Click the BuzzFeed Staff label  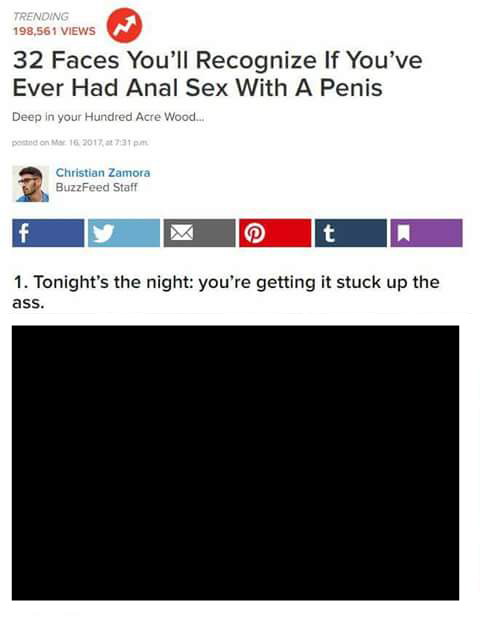[97, 187]
